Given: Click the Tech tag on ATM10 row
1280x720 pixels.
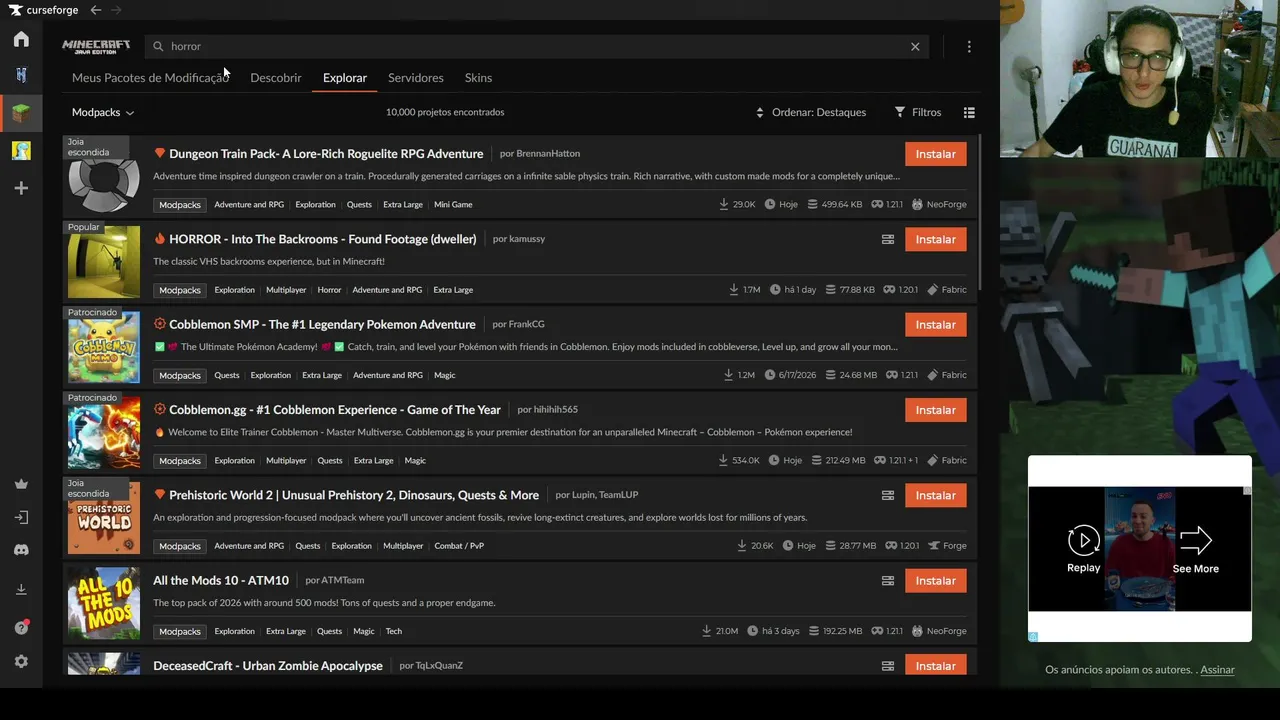Looking at the screenshot, I should point(394,632).
